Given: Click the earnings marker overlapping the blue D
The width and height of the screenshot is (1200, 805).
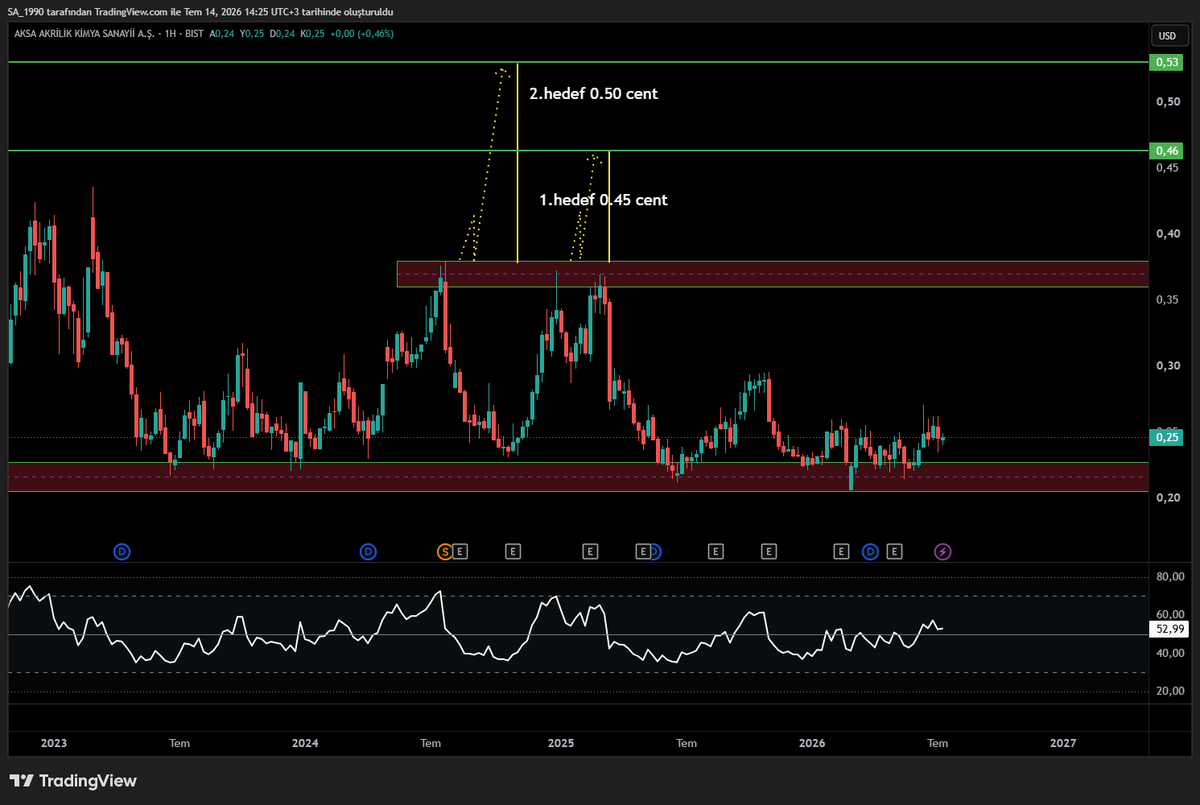Looking at the screenshot, I should (642, 551).
